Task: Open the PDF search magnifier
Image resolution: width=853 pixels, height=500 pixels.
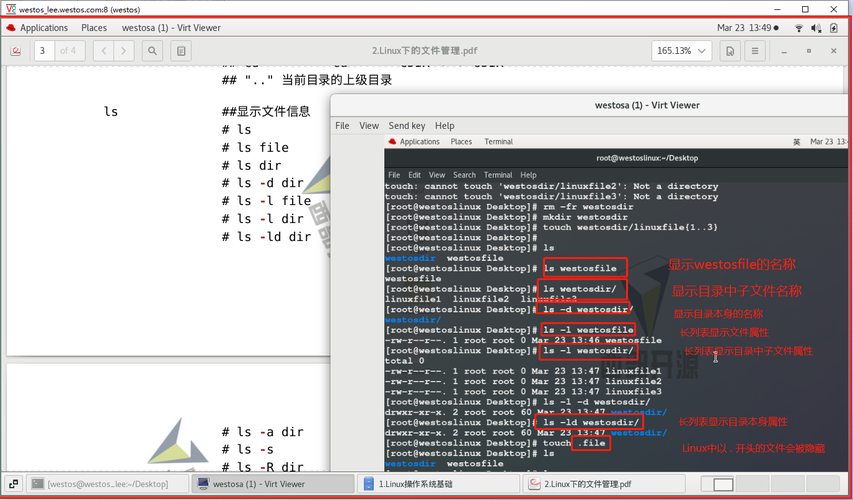Action: pos(152,51)
